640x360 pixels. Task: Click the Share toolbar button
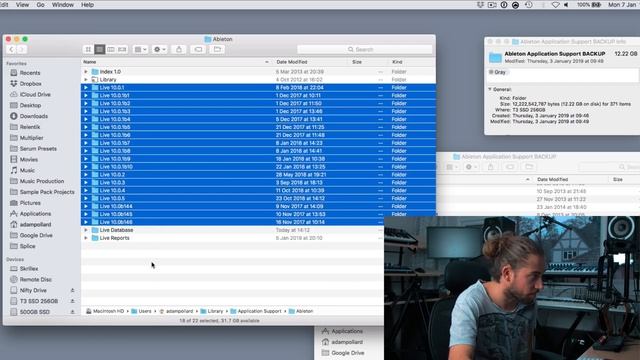click(179, 49)
